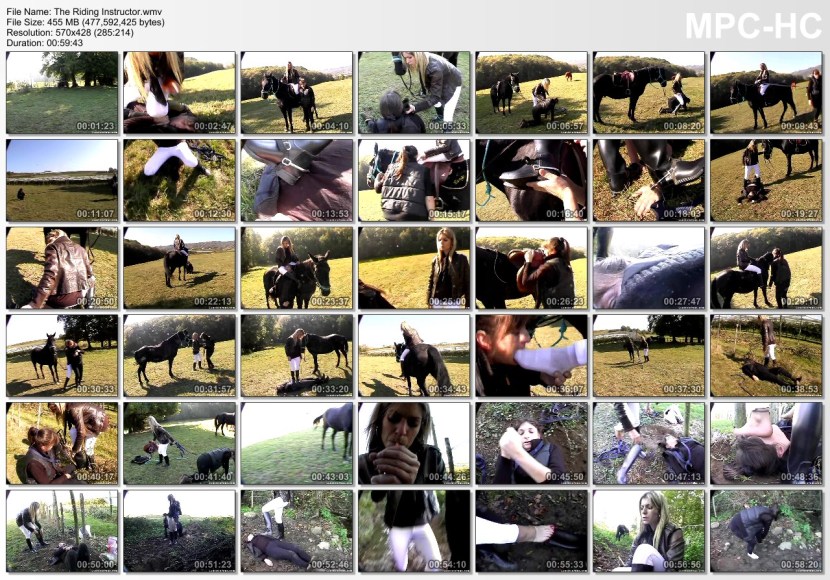Open the frame at 00:31:57
Screen dimensions: 830x580
(179, 356)
